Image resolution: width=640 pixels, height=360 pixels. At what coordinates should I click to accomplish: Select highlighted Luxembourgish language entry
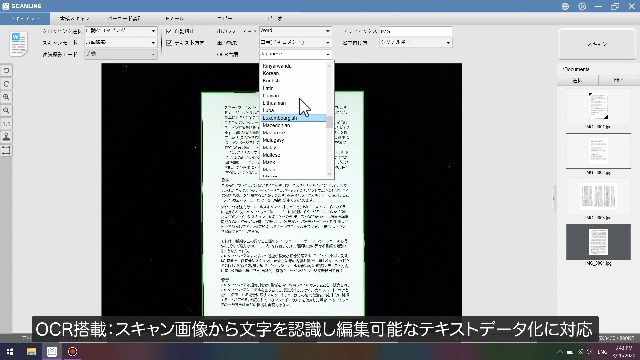pyautogui.click(x=293, y=118)
